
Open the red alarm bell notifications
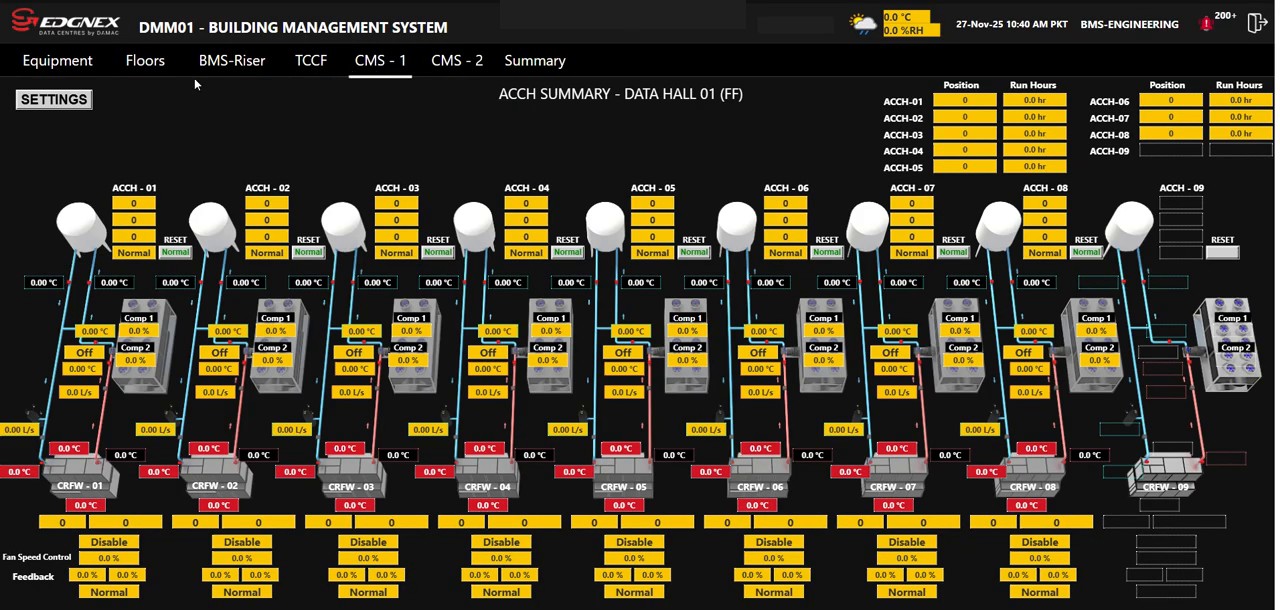click(1206, 24)
